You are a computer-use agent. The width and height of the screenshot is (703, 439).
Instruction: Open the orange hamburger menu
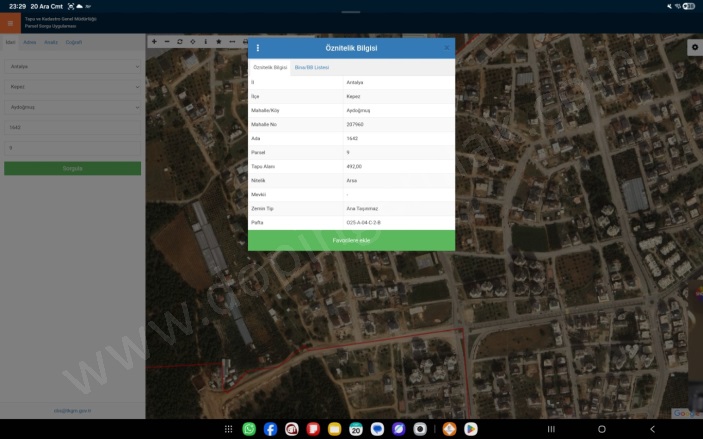point(10,23)
